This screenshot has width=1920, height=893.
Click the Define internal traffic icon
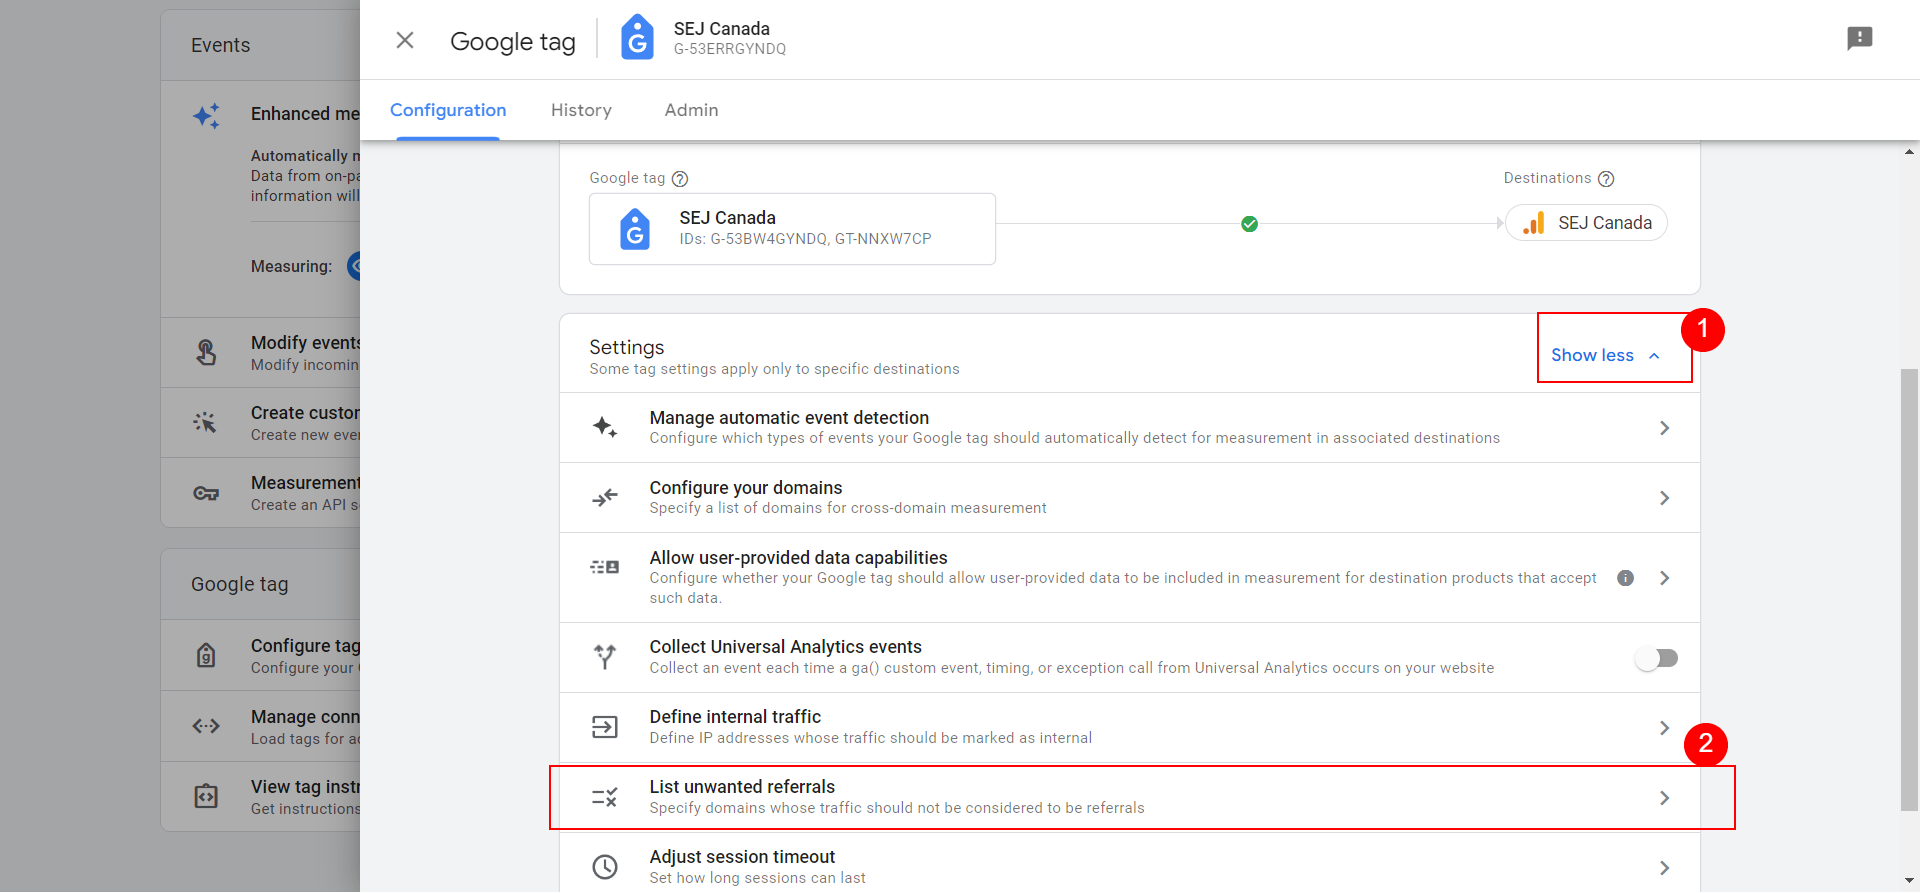(x=605, y=727)
